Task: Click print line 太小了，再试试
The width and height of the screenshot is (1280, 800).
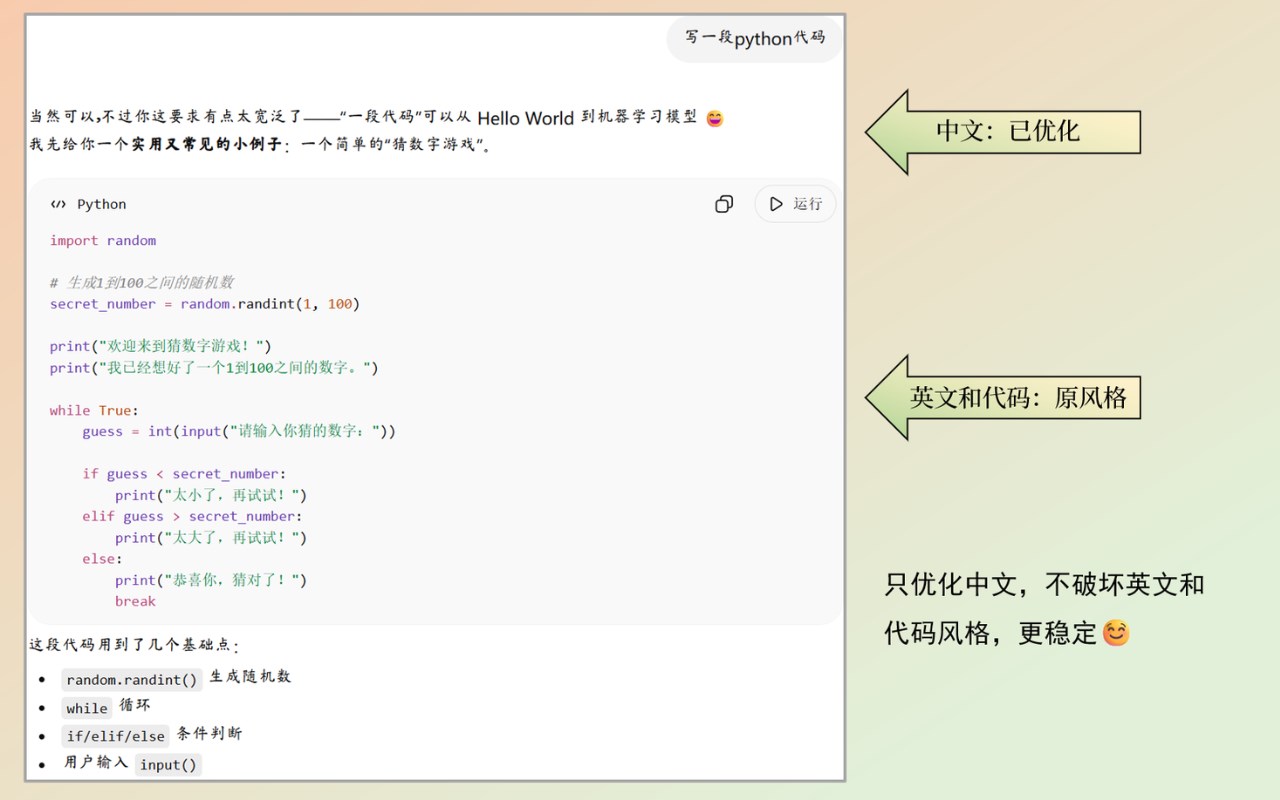Action: click(211, 495)
